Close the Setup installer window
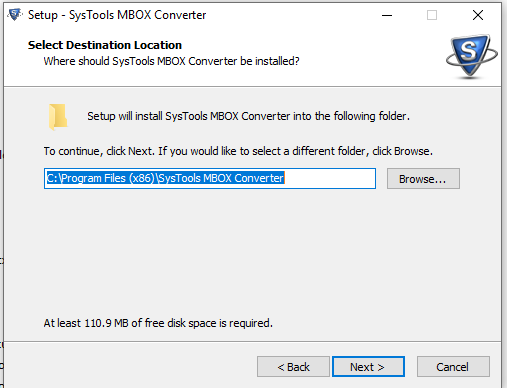The width and height of the screenshot is (507, 388). (478, 15)
